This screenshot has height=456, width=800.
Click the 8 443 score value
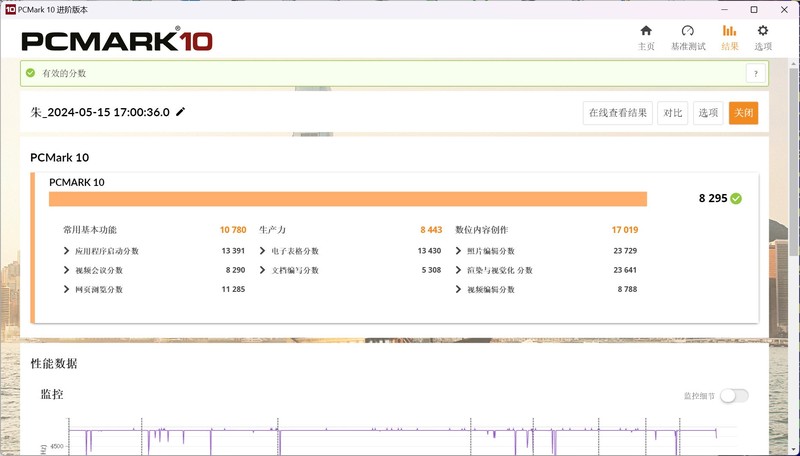tap(431, 230)
